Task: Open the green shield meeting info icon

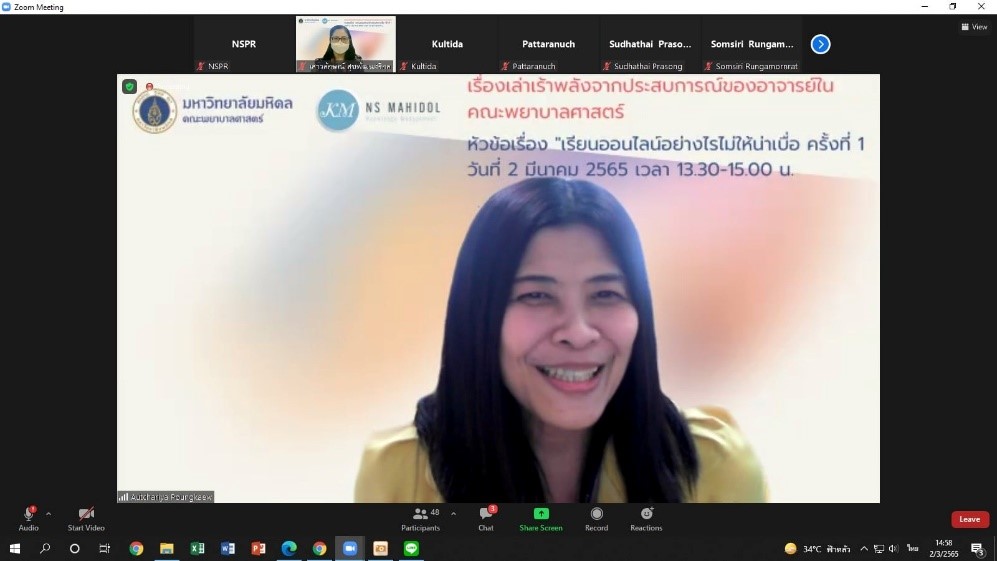Action: pyautogui.click(x=130, y=87)
